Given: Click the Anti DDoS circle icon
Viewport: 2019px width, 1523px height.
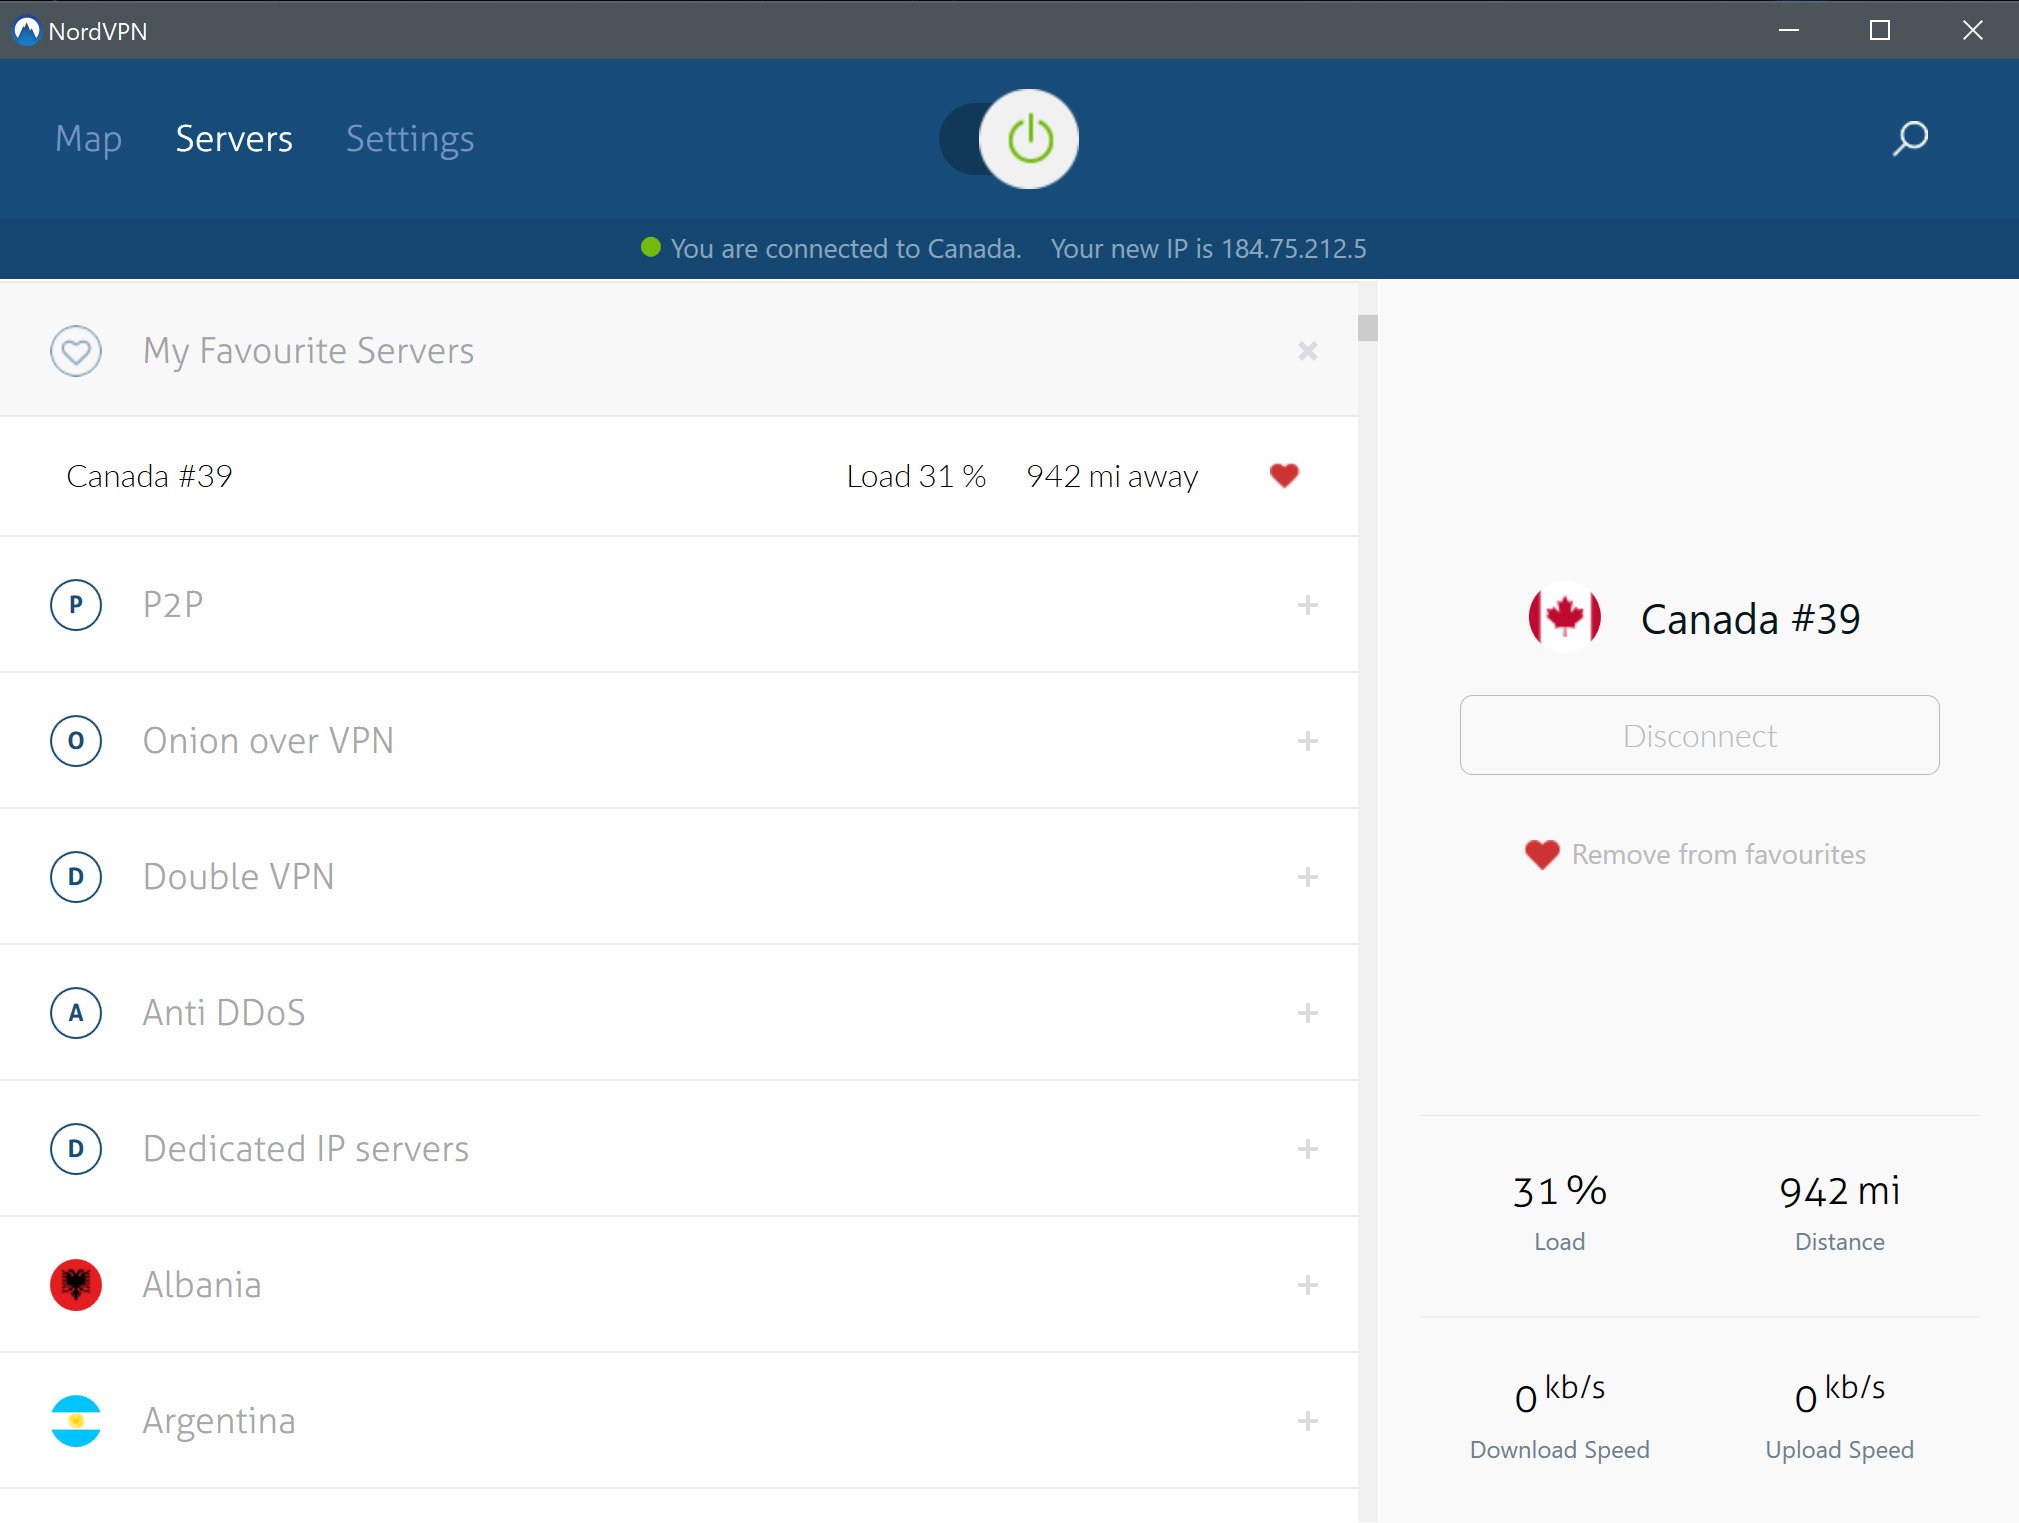Looking at the screenshot, I should pos(76,1013).
